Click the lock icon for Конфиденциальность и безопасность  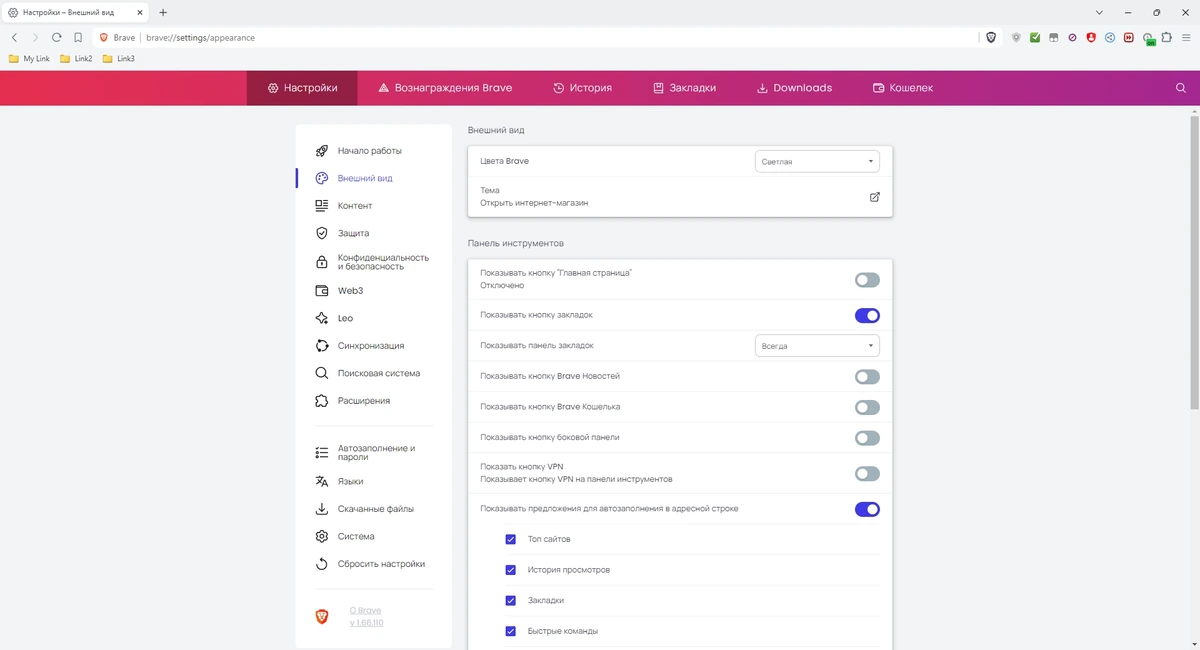click(x=321, y=262)
